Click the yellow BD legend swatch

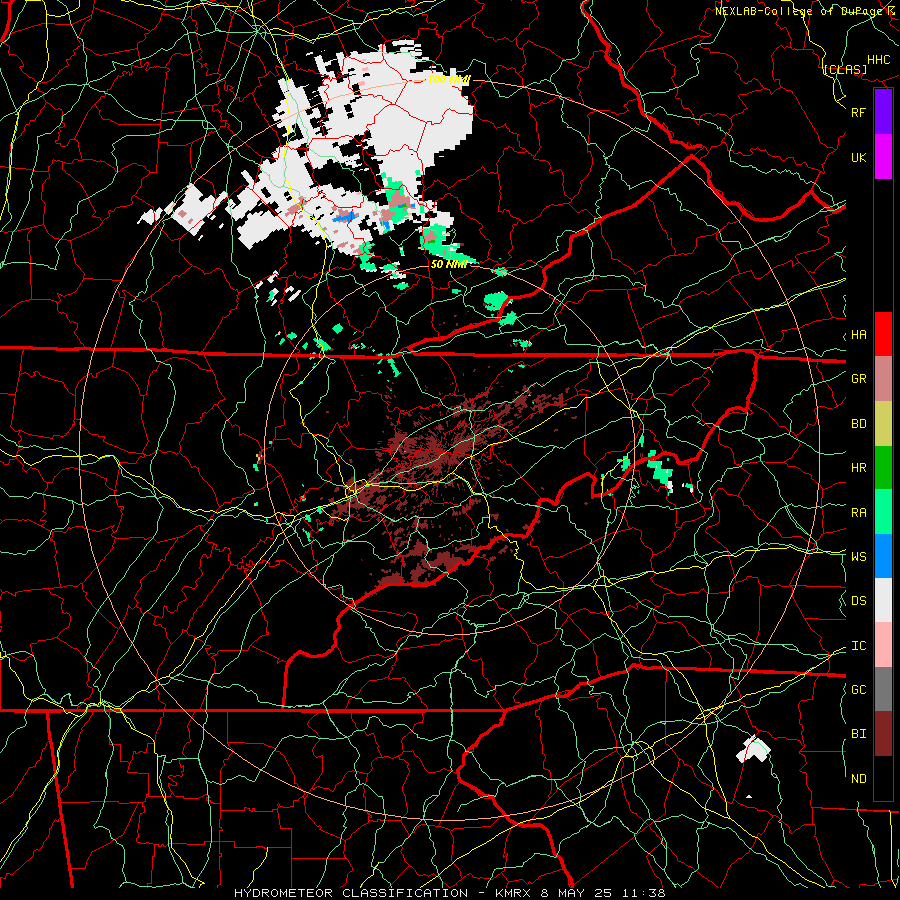(883, 424)
